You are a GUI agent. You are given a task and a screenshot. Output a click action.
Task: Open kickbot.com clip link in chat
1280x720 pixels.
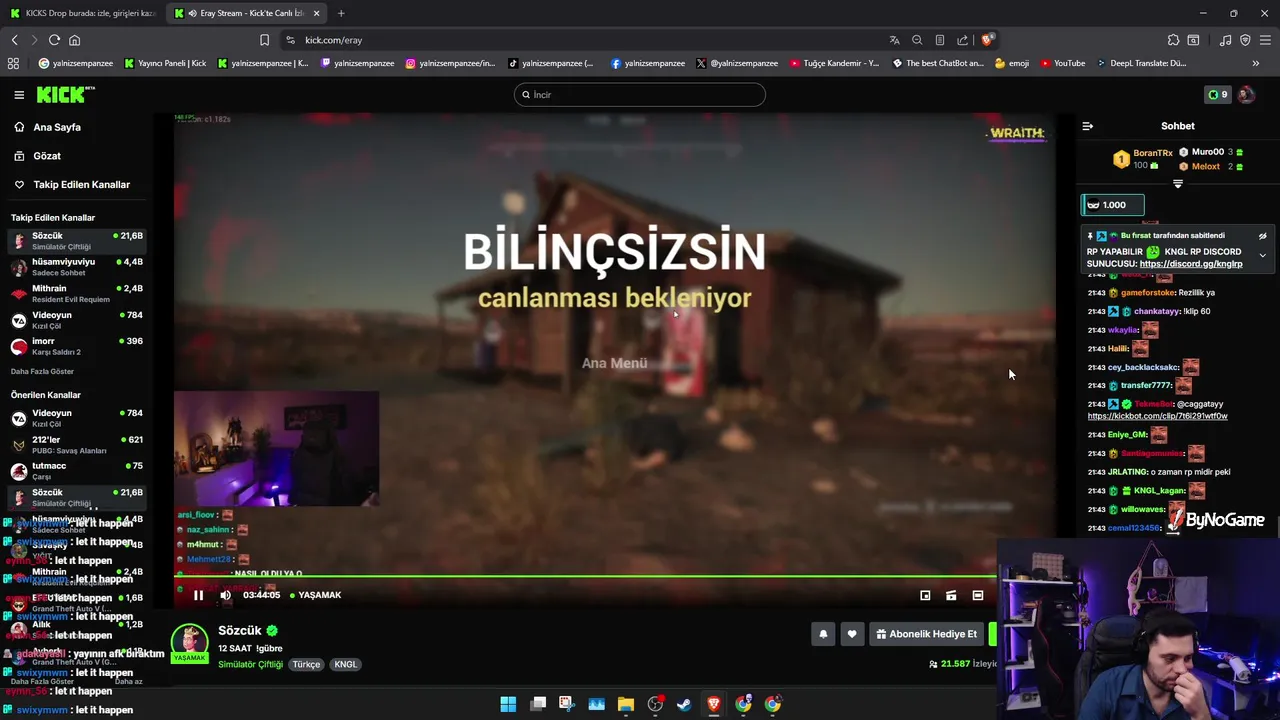(1157, 416)
